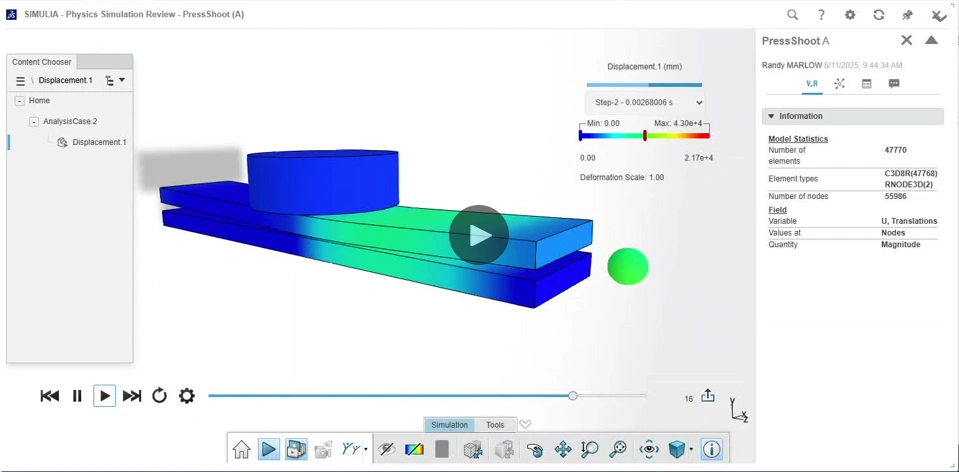Click the boxed Play button in playback bar
The height and width of the screenshot is (472, 959).
tap(105, 396)
